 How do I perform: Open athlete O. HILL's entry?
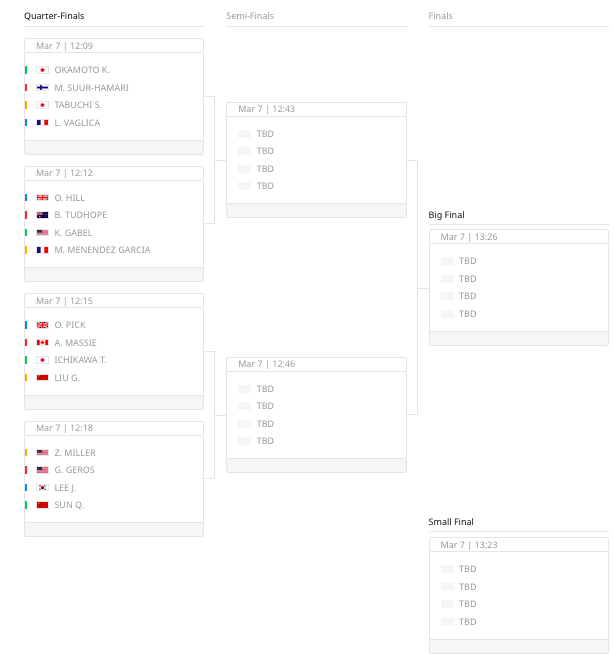pyautogui.click(x=69, y=198)
